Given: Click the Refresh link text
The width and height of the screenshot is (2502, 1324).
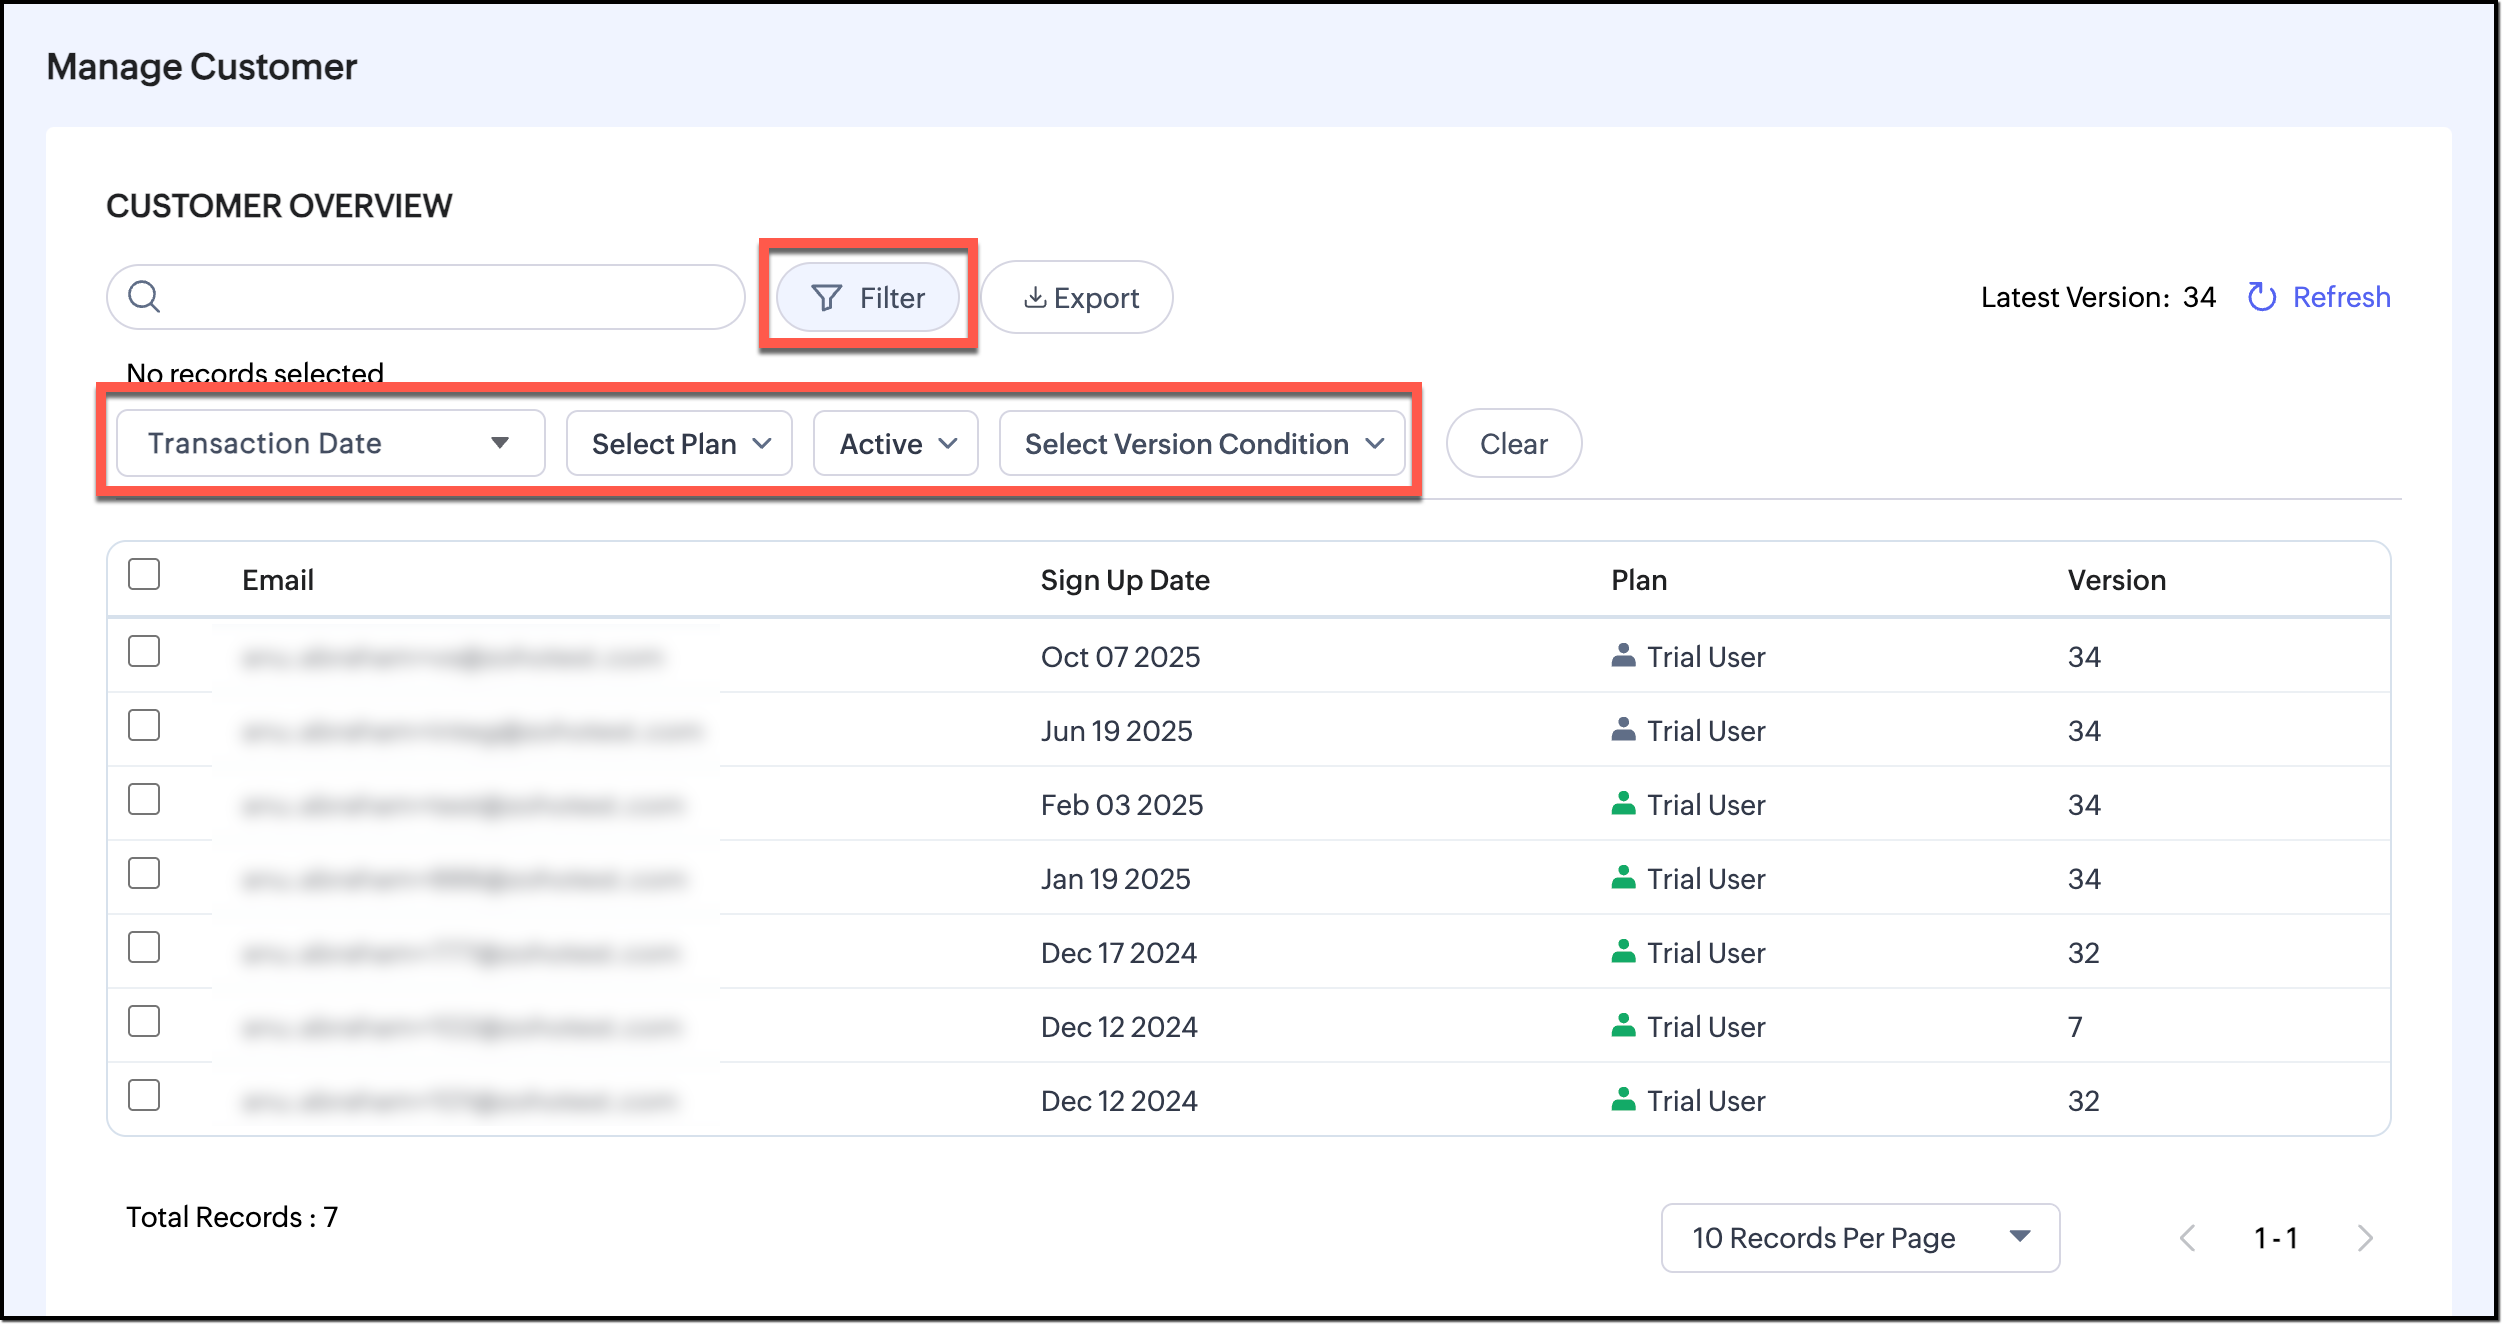Looking at the screenshot, I should point(2341,297).
